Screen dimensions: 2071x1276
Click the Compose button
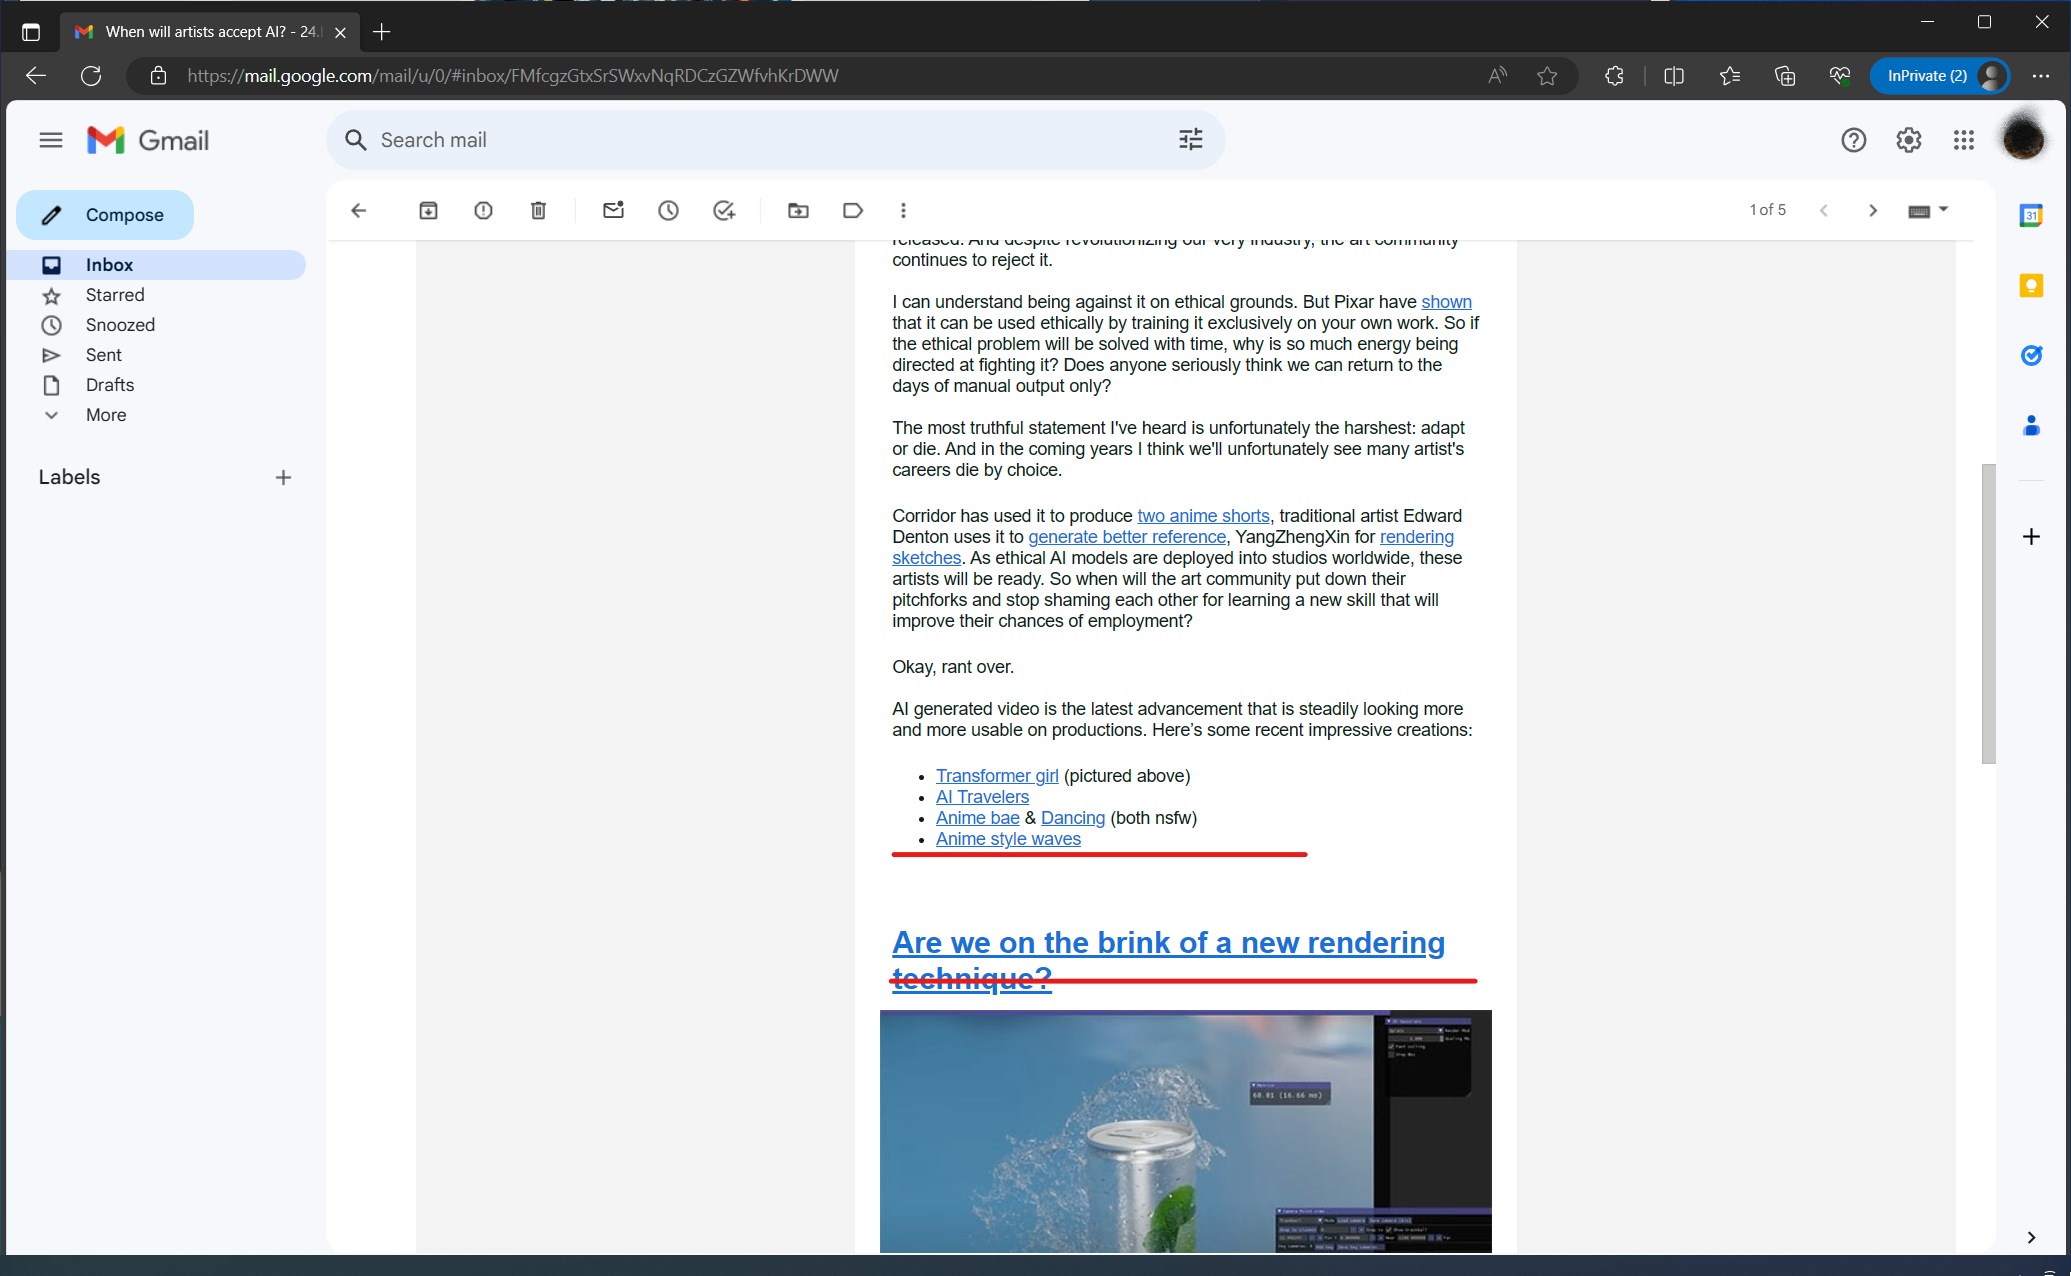[105, 215]
